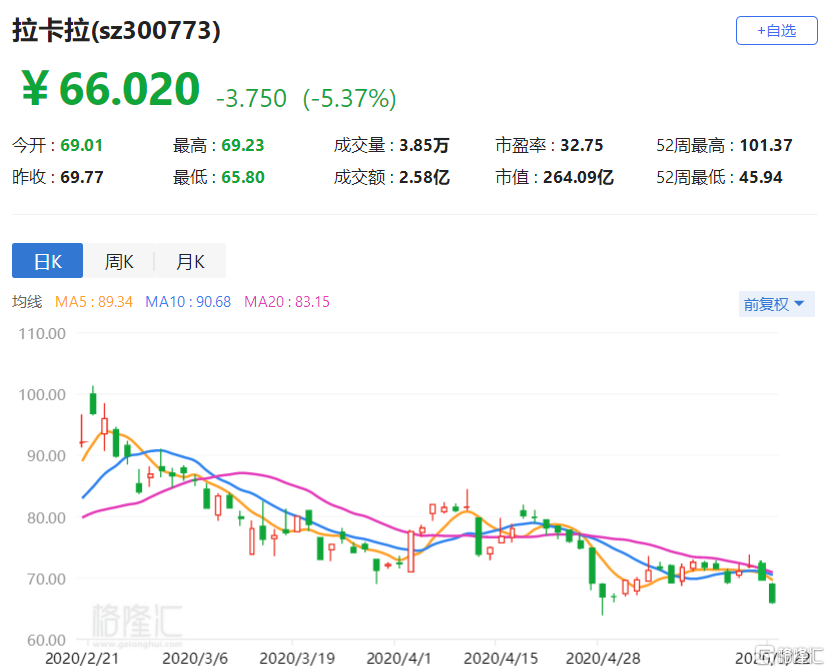Click the current price ¥66.020
The width and height of the screenshot is (830, 672).
[111, 88]
